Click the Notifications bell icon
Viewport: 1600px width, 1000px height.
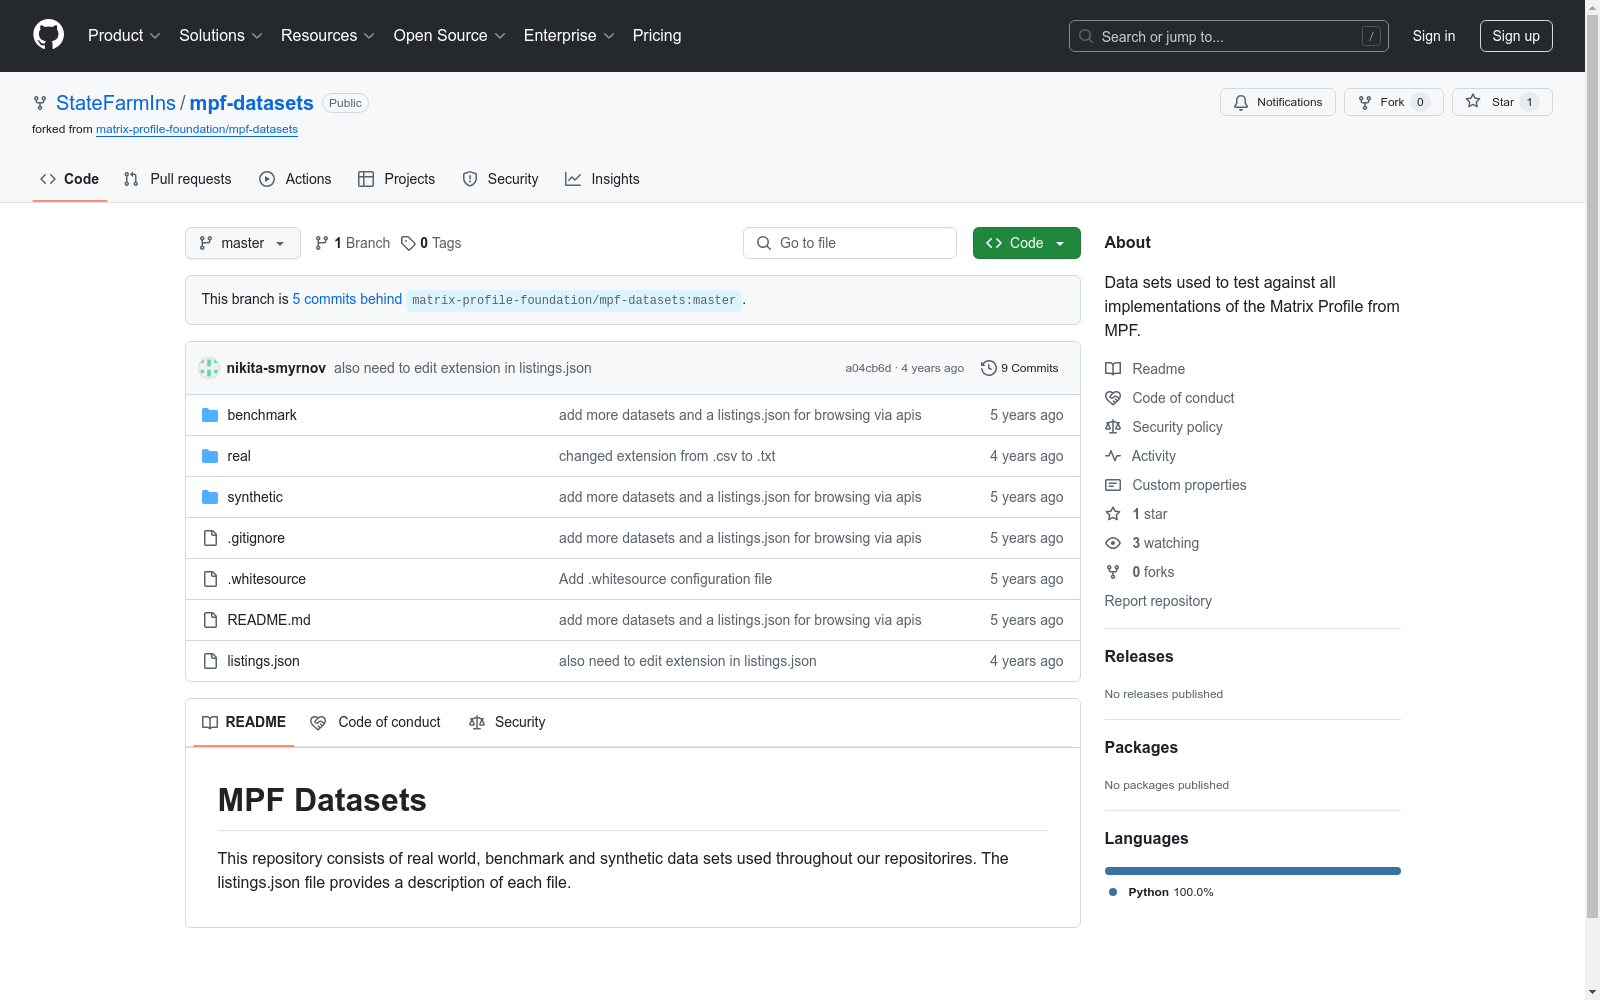tap(1241, 102)
